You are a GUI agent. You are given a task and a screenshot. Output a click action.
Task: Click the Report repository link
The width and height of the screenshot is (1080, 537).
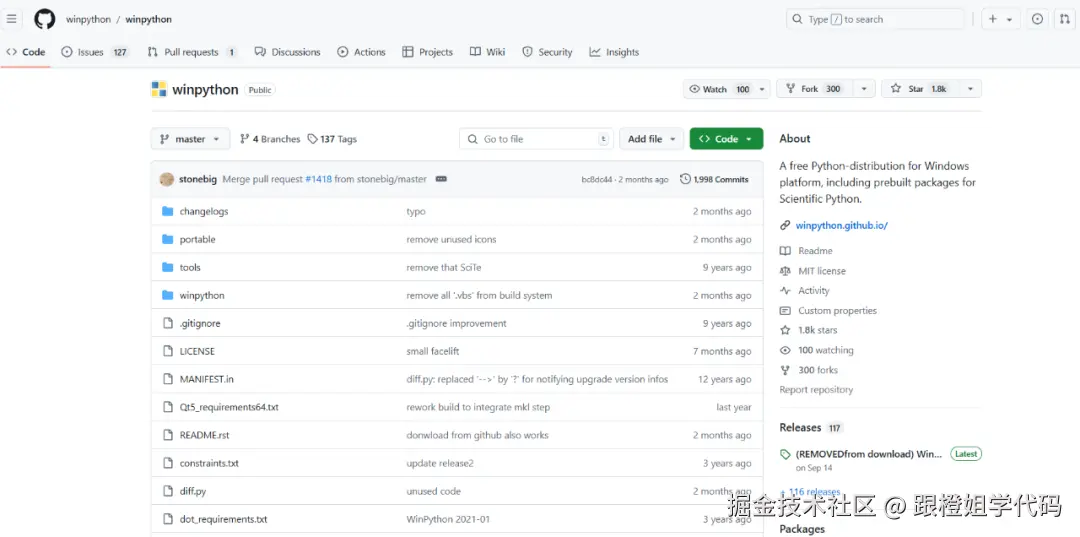pyautogui.click(x=816, y=390)
